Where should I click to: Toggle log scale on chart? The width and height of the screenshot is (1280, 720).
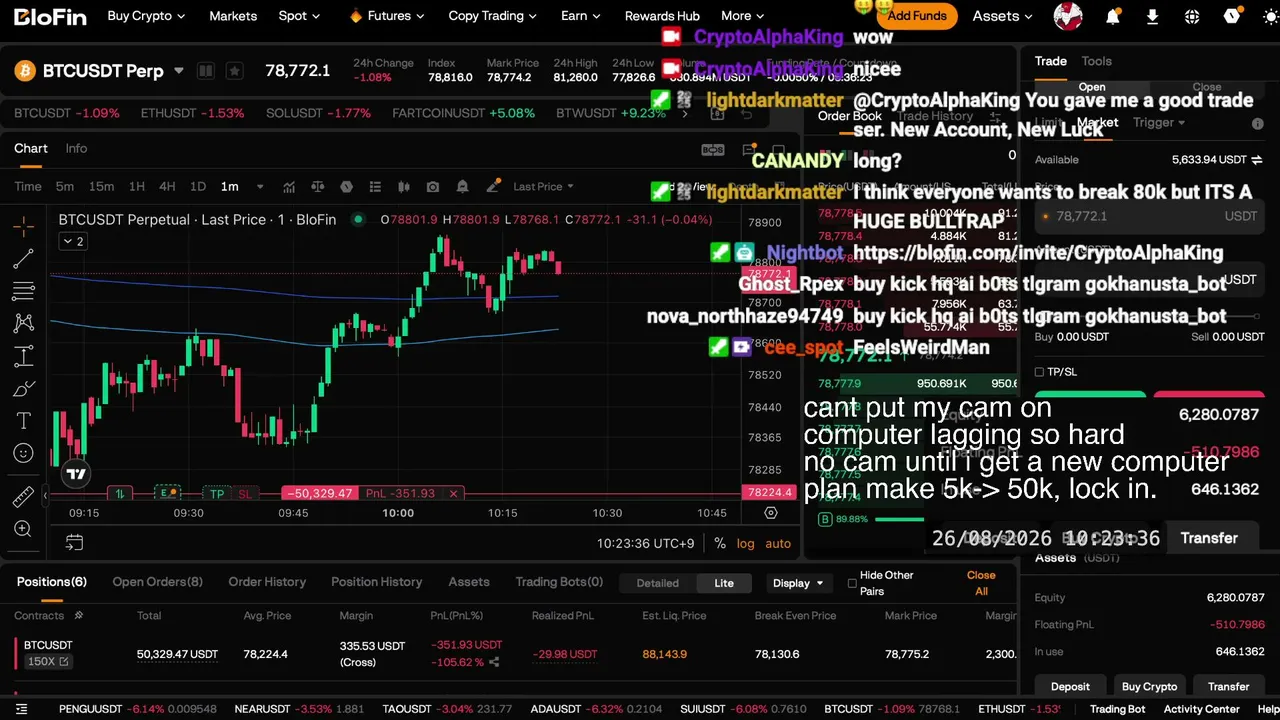pos(746,544)
